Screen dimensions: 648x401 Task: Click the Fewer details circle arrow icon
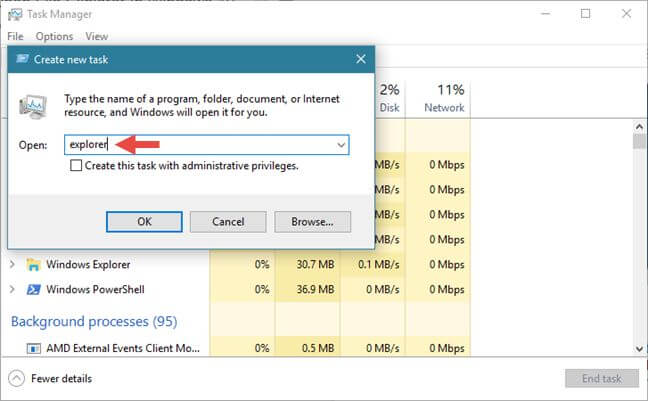pos(17,378)
